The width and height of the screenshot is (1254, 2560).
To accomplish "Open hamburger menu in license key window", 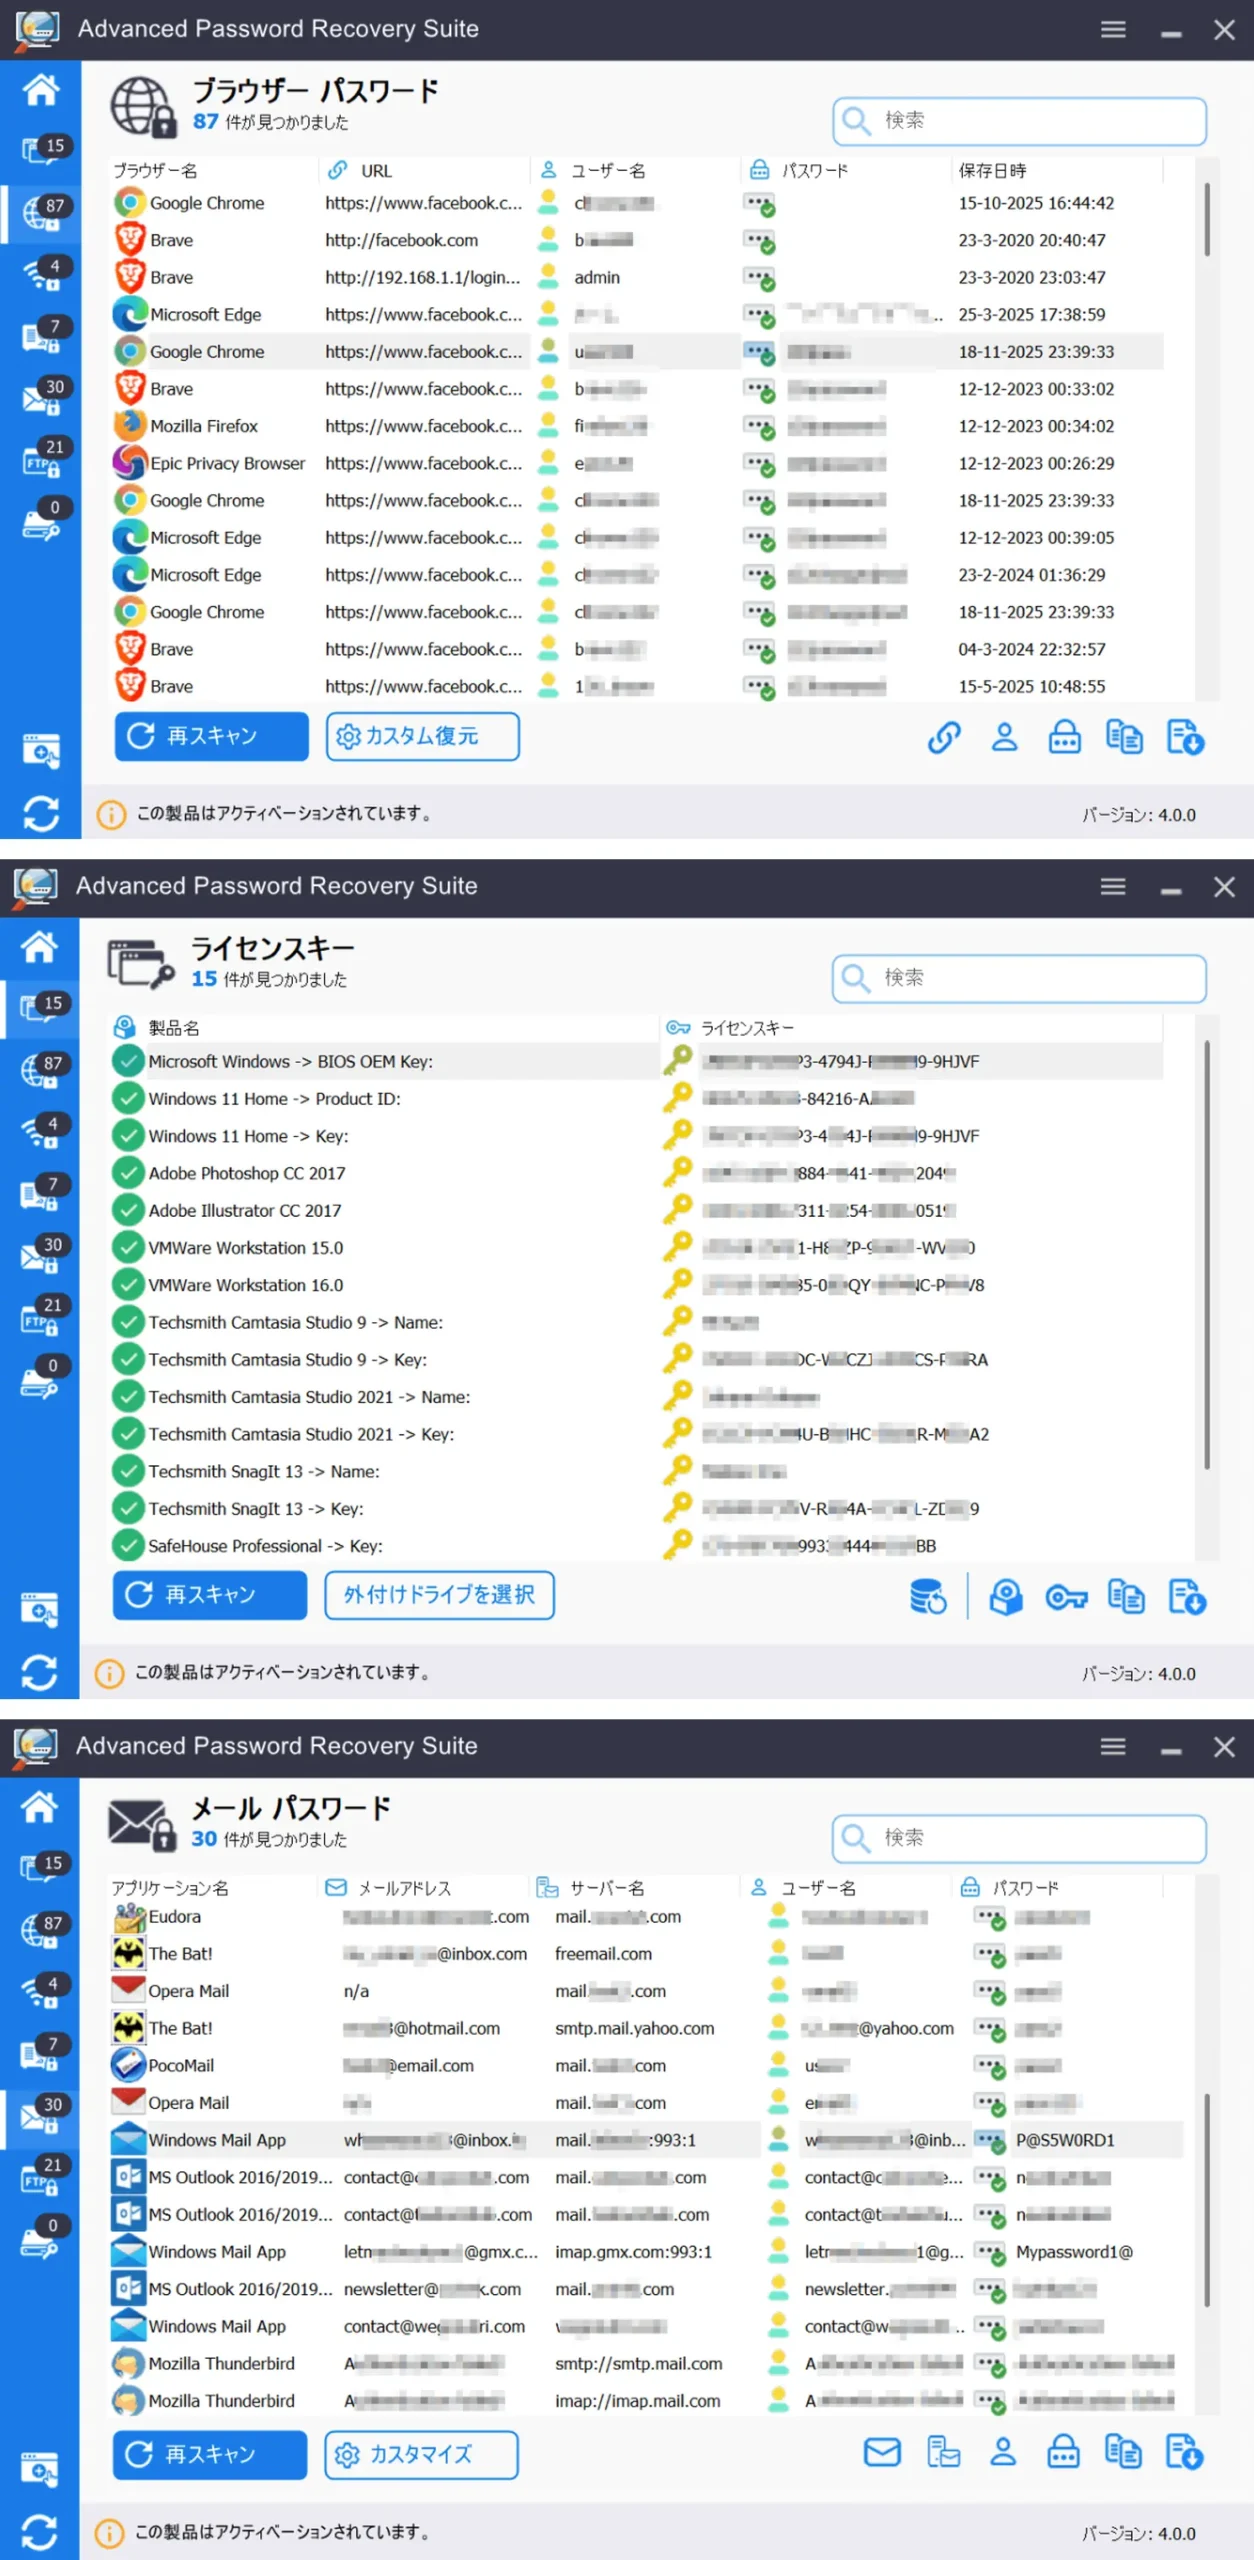I will pos(1113,887).
